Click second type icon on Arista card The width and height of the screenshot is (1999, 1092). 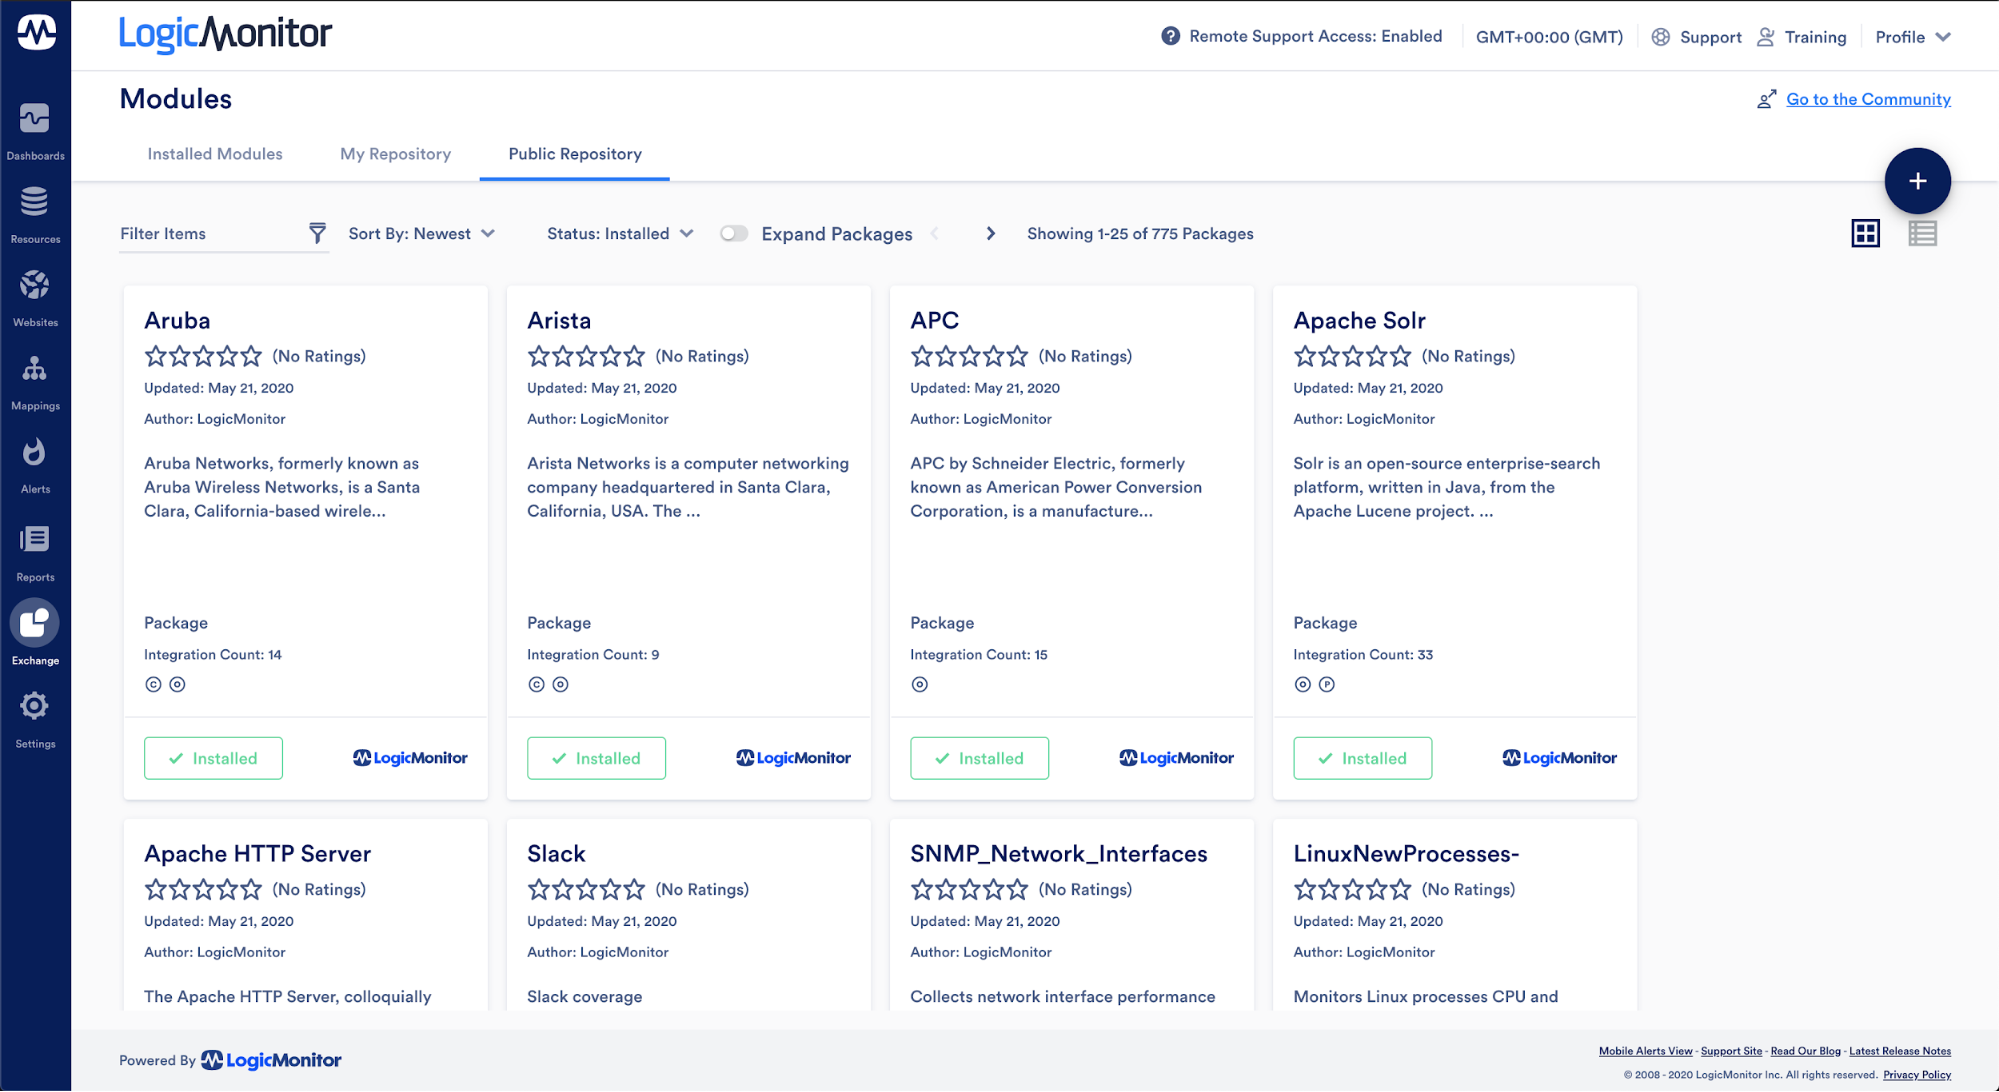(560, 684)
